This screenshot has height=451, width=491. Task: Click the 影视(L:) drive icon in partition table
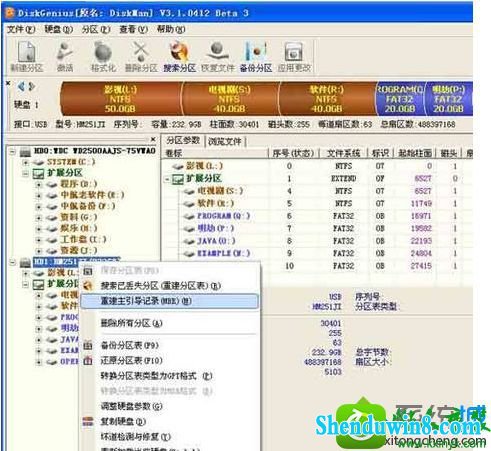(178, 166)
